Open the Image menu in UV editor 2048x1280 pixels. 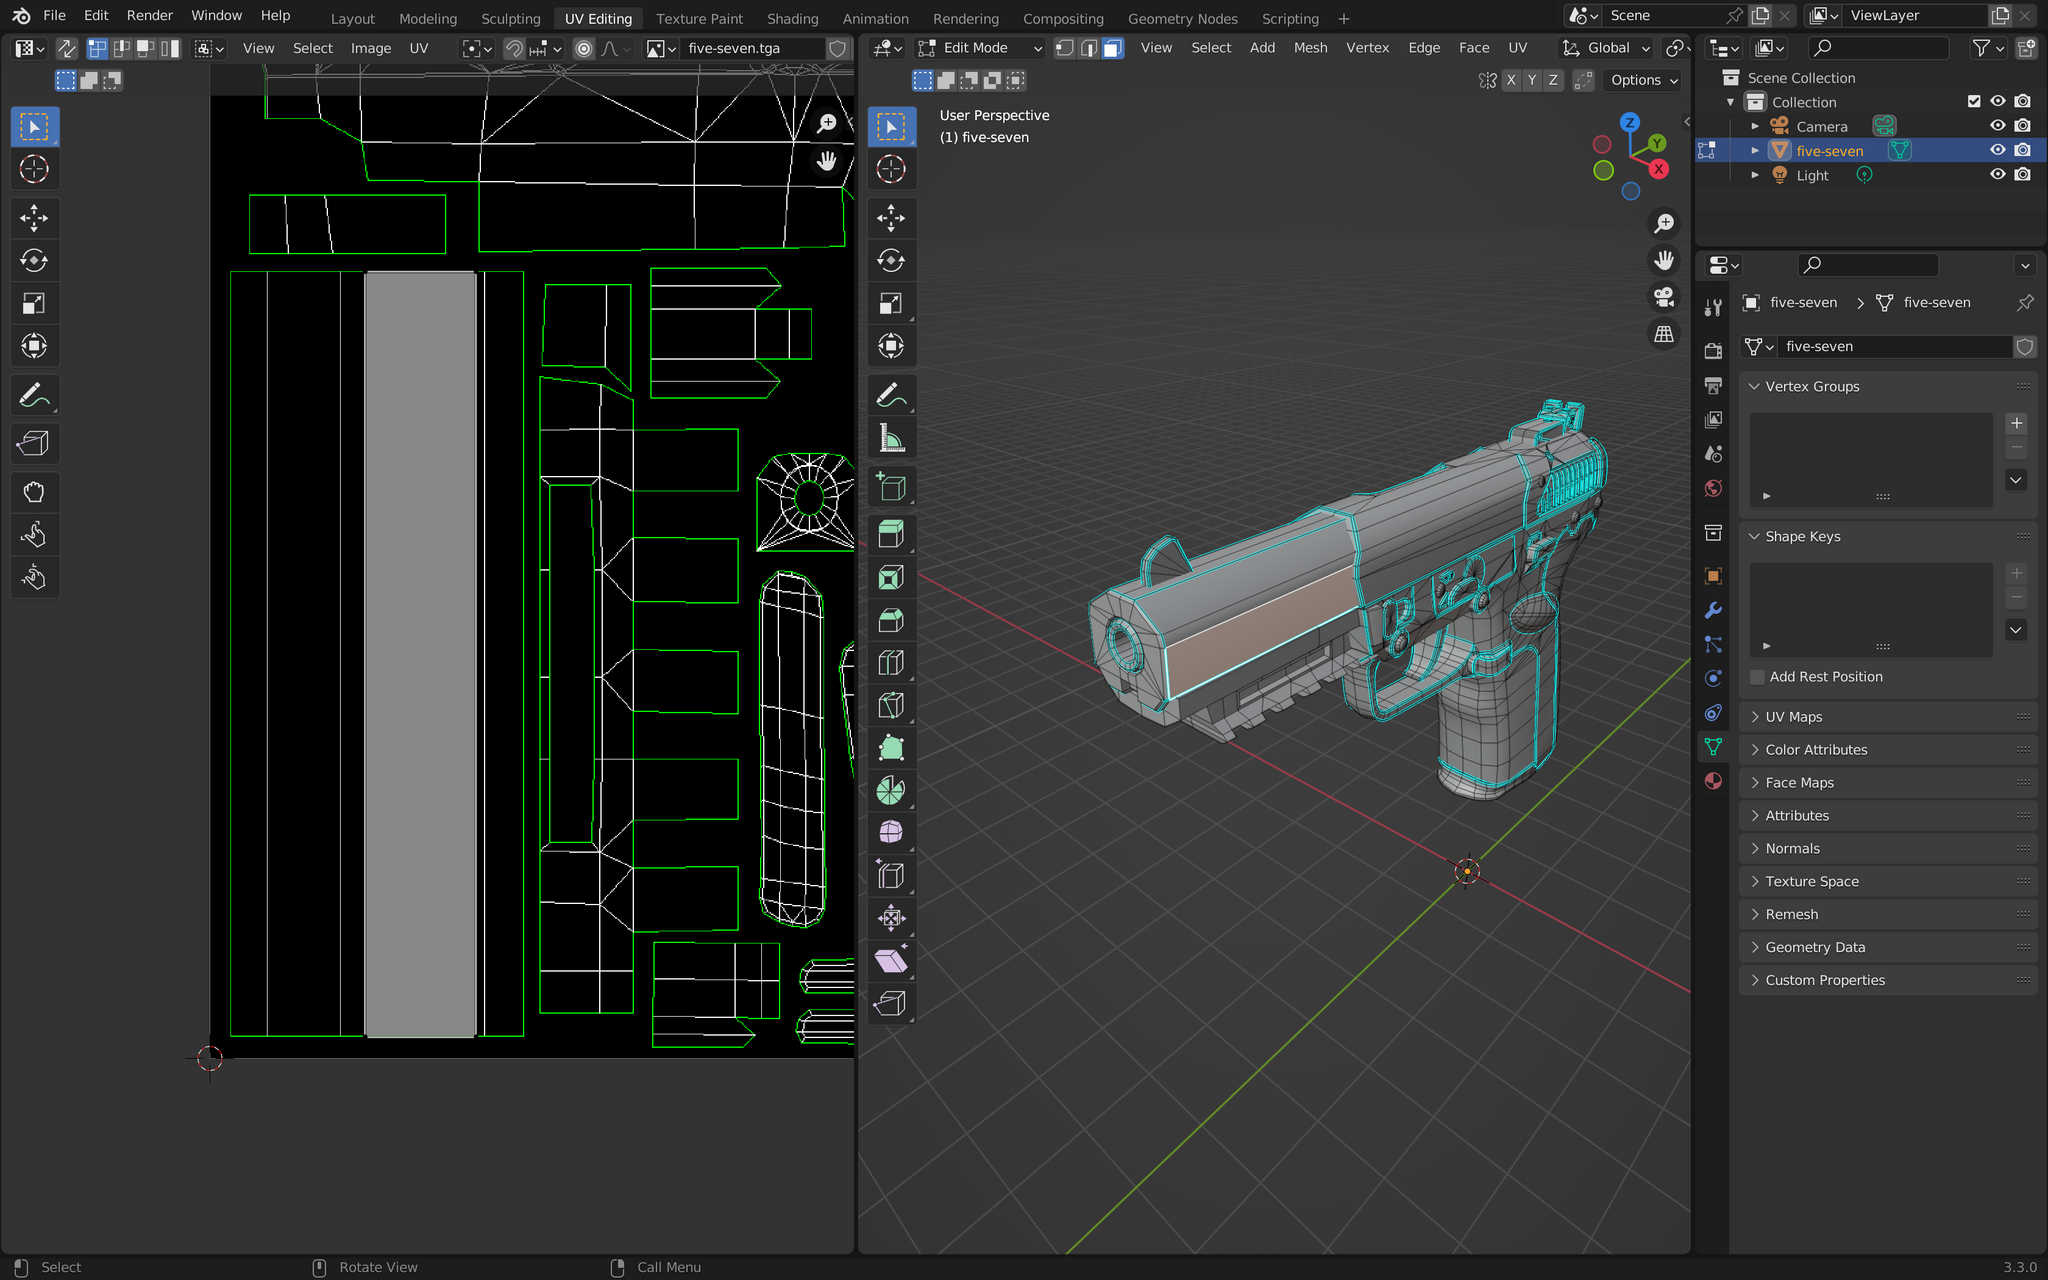(x=369, y=47)
